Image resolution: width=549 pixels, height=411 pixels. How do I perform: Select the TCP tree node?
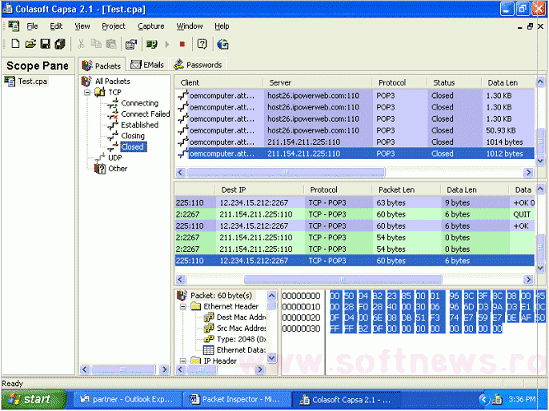point(115,92)
